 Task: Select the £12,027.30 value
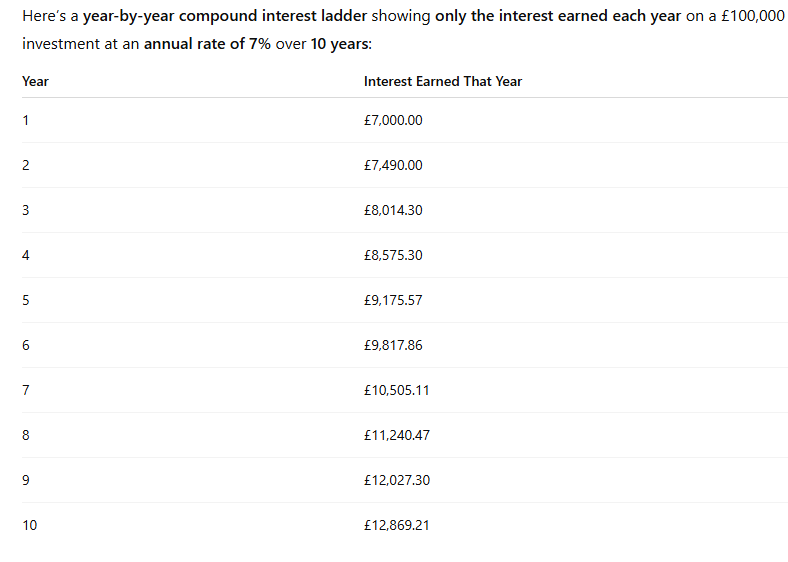point(397,480)
